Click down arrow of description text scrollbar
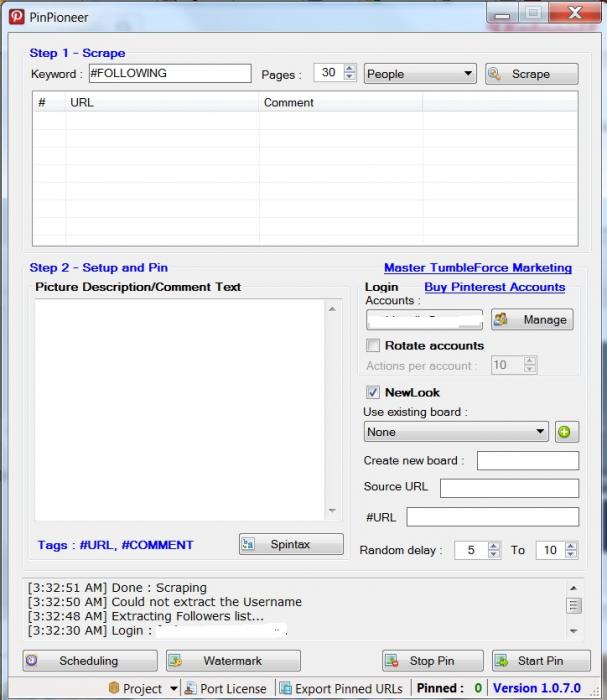Viewport: 607px width, 700px height. 332,510
